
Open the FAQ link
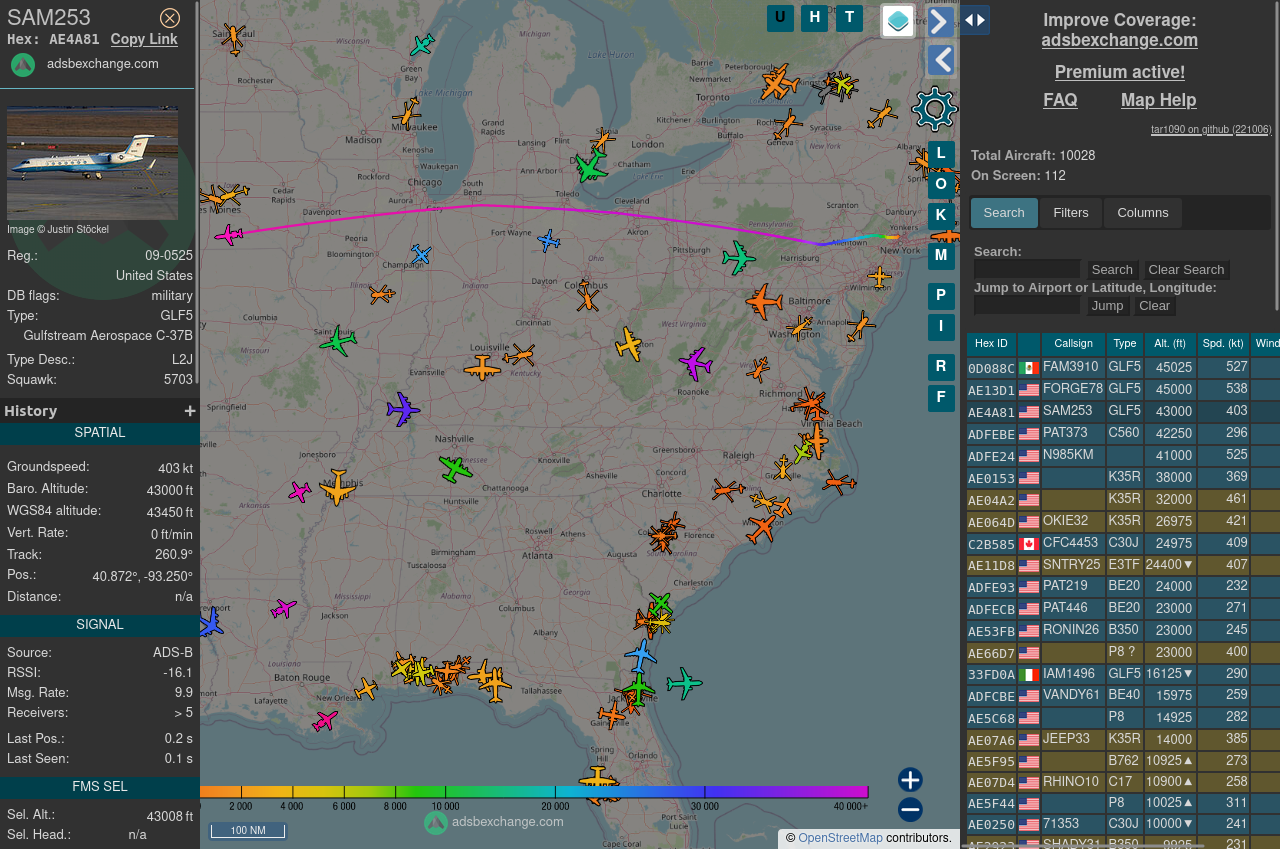point(1060,100)
